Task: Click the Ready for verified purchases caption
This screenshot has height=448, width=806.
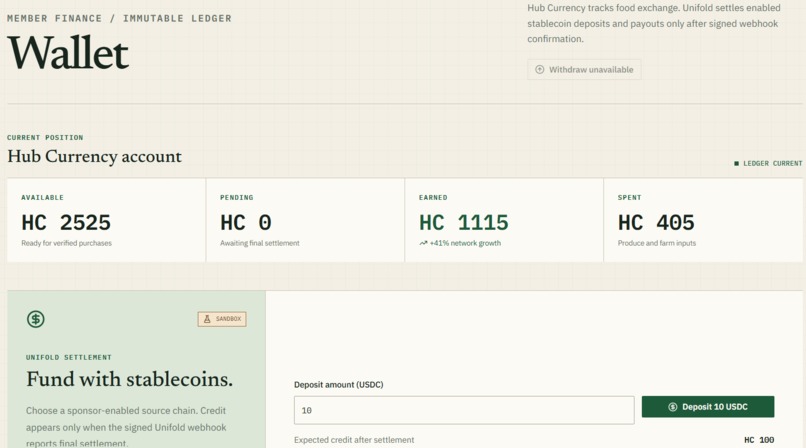Action: point(66,243)
